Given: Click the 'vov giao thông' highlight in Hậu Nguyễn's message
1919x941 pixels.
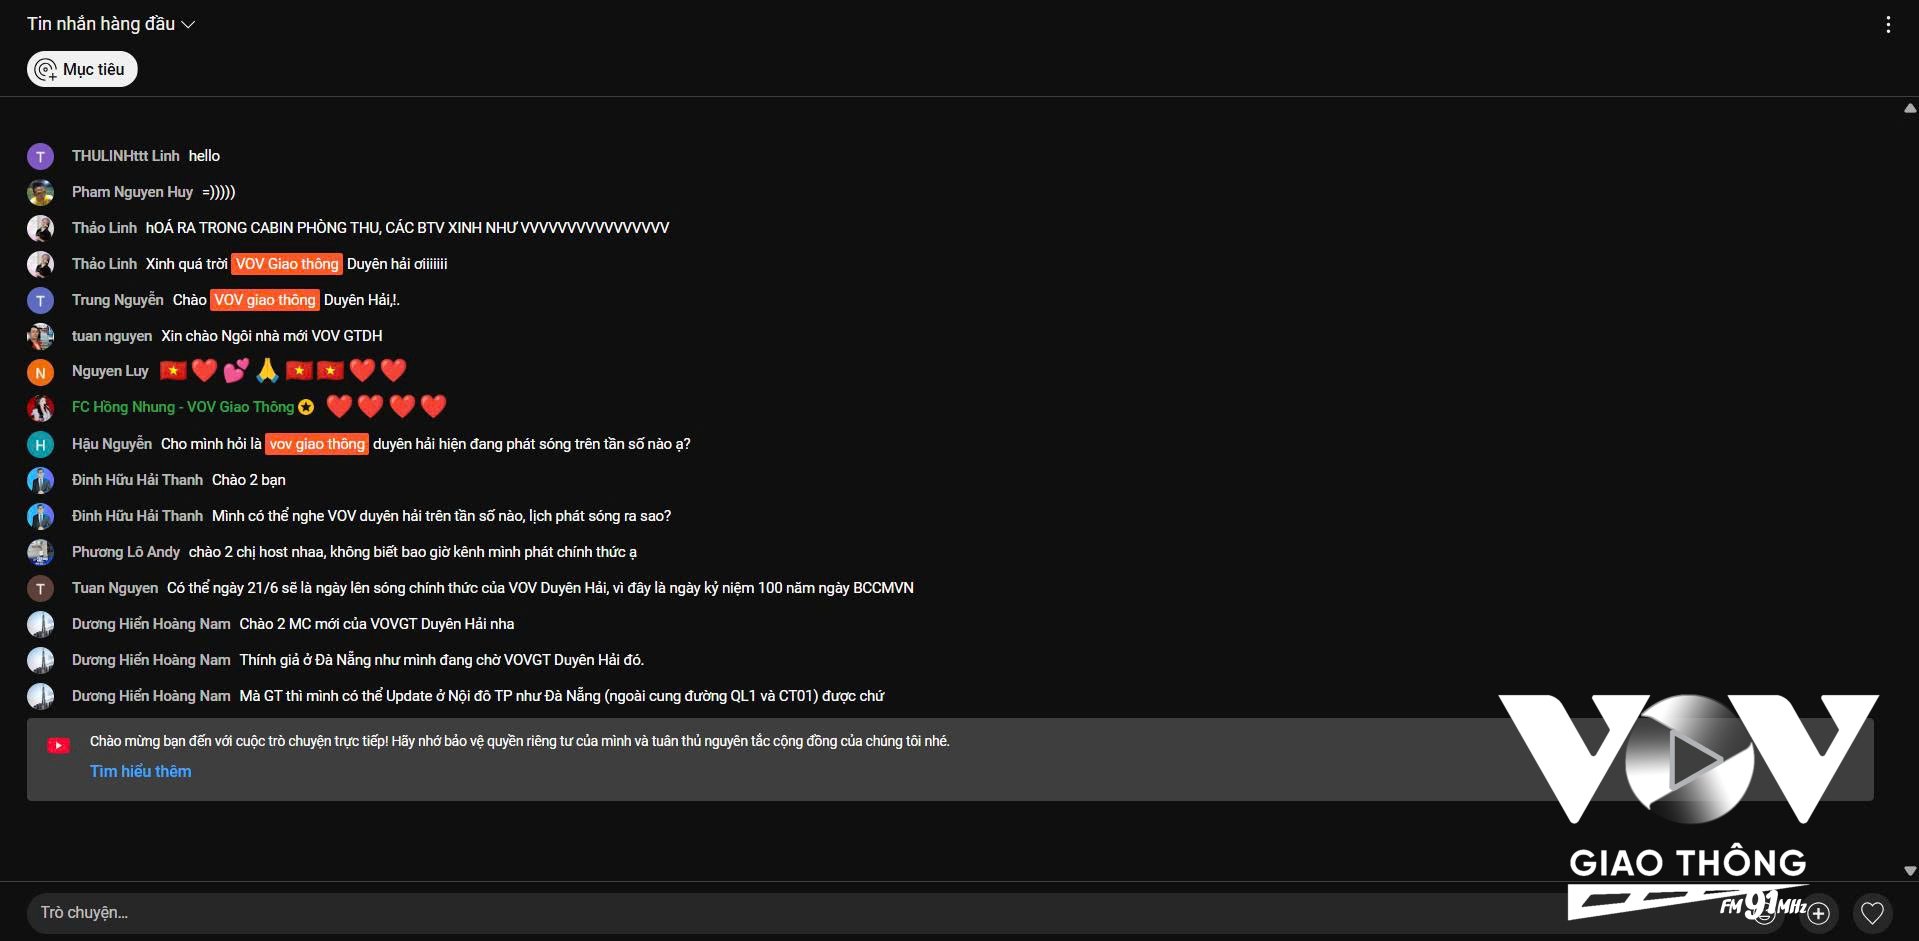Looking at the screenshot, I should [x=317, y=444].
